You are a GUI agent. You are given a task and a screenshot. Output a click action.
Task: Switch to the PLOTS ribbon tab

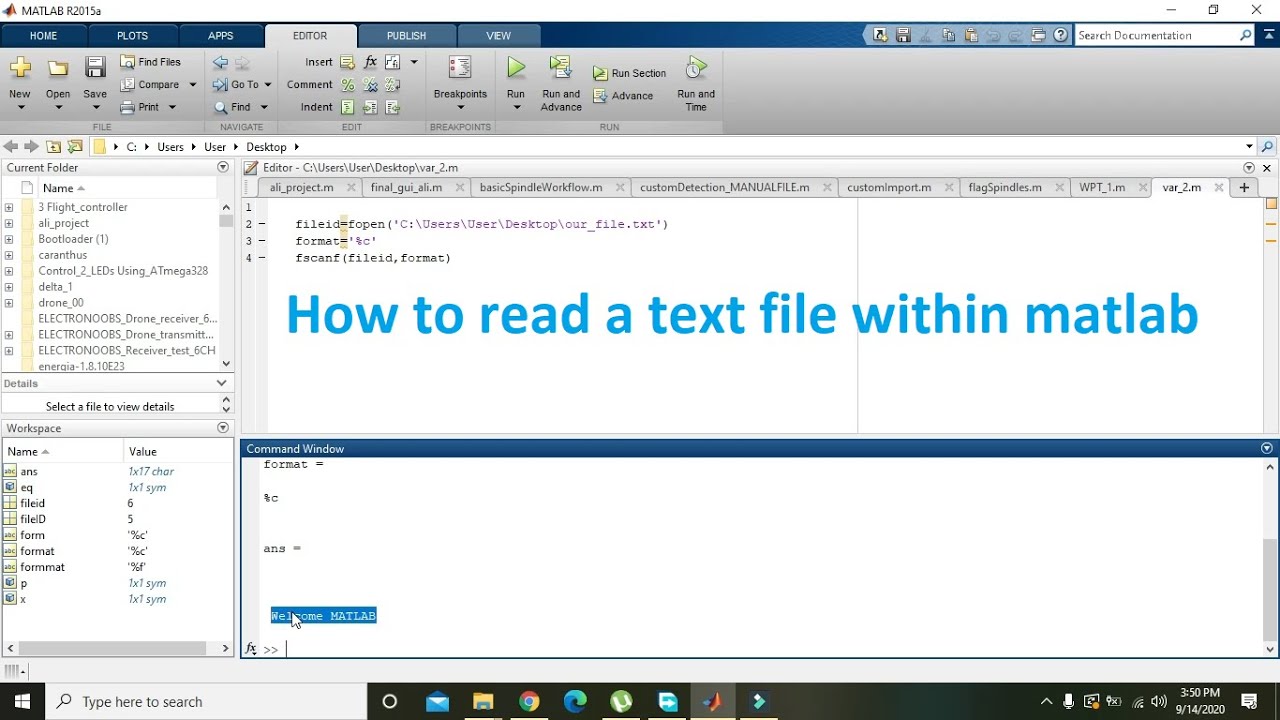132,35
